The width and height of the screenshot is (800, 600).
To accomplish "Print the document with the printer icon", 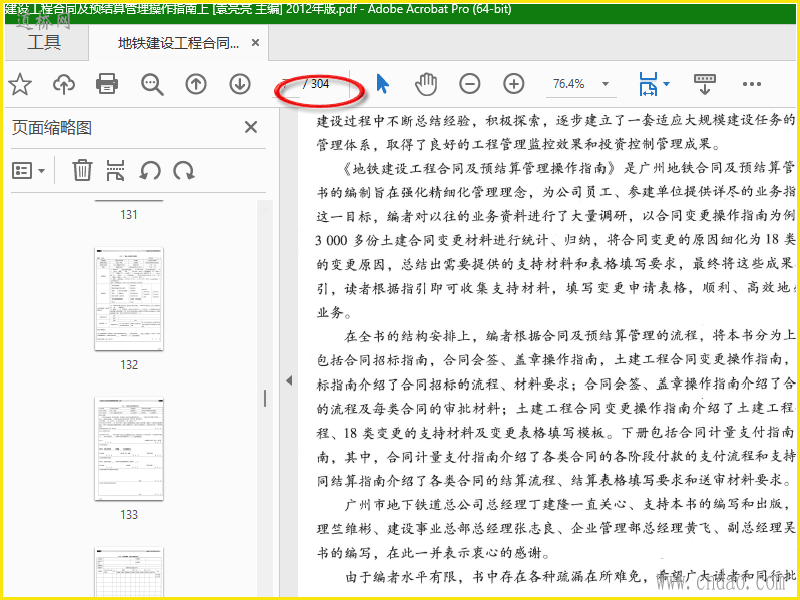I will point(107,84).
